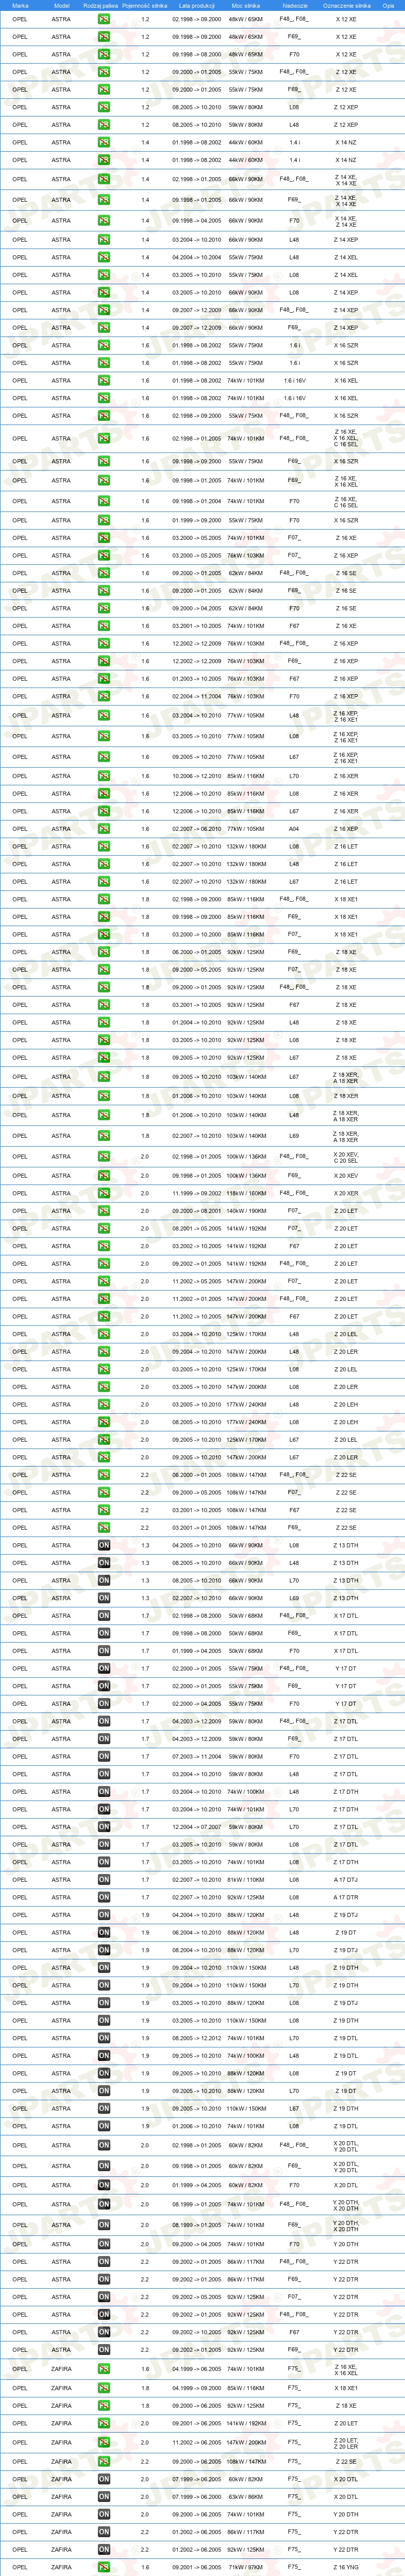Click petrol icon in 140kW / 190KM Z 20 LET row
This screenshot has width=405, height=2576.
coord(104,1211)
